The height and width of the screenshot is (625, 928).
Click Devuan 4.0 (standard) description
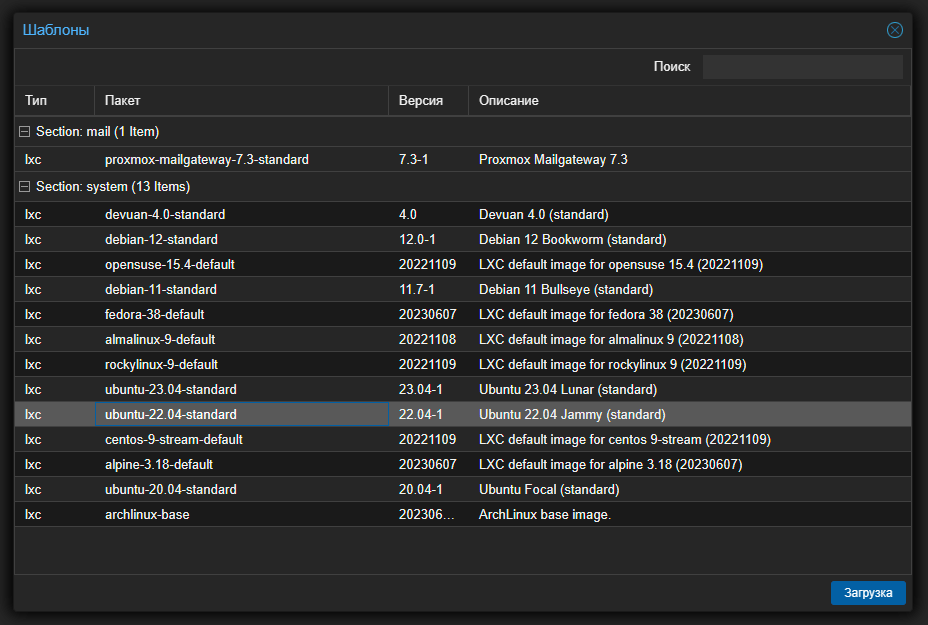coord(543,214)
